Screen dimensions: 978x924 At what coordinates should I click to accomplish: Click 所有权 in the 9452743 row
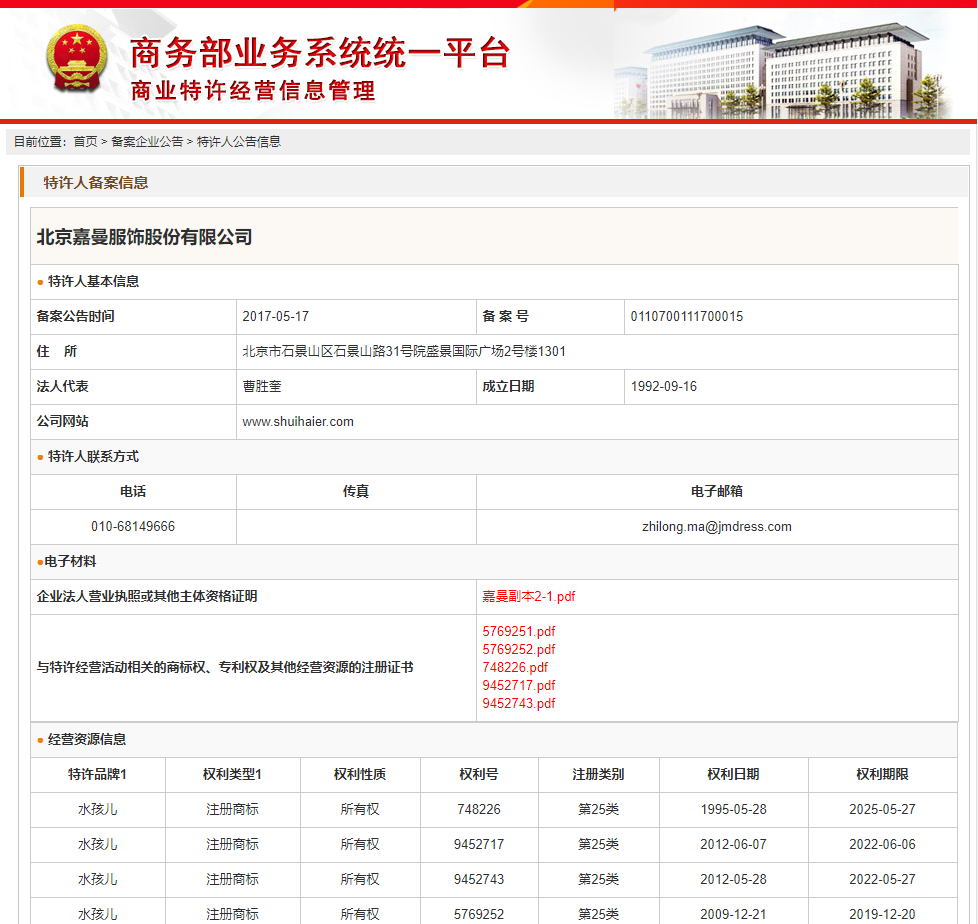[x=360, y=879]
